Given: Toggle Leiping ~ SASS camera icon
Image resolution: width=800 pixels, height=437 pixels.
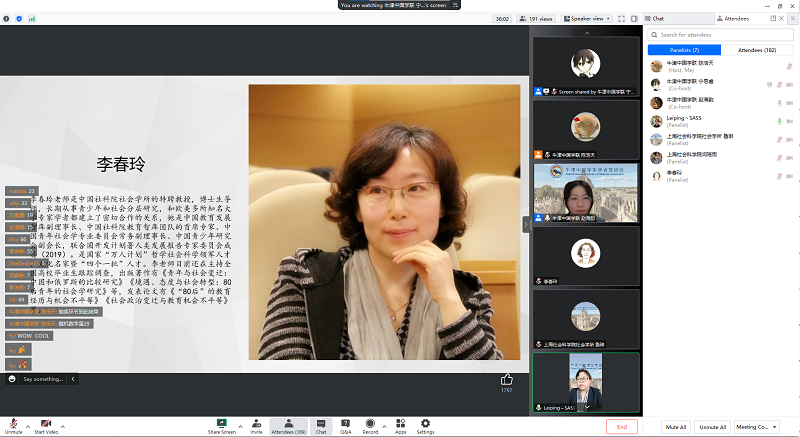Looking at the screenshot, I should pos(789,121).
